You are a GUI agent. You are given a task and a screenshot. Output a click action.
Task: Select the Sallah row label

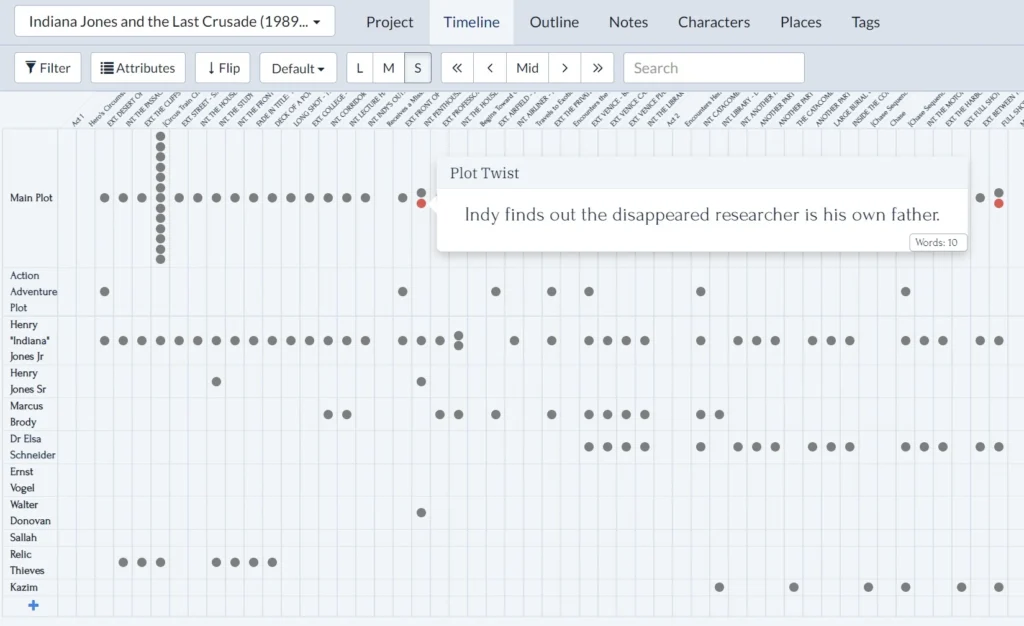(x=24, y=537)
